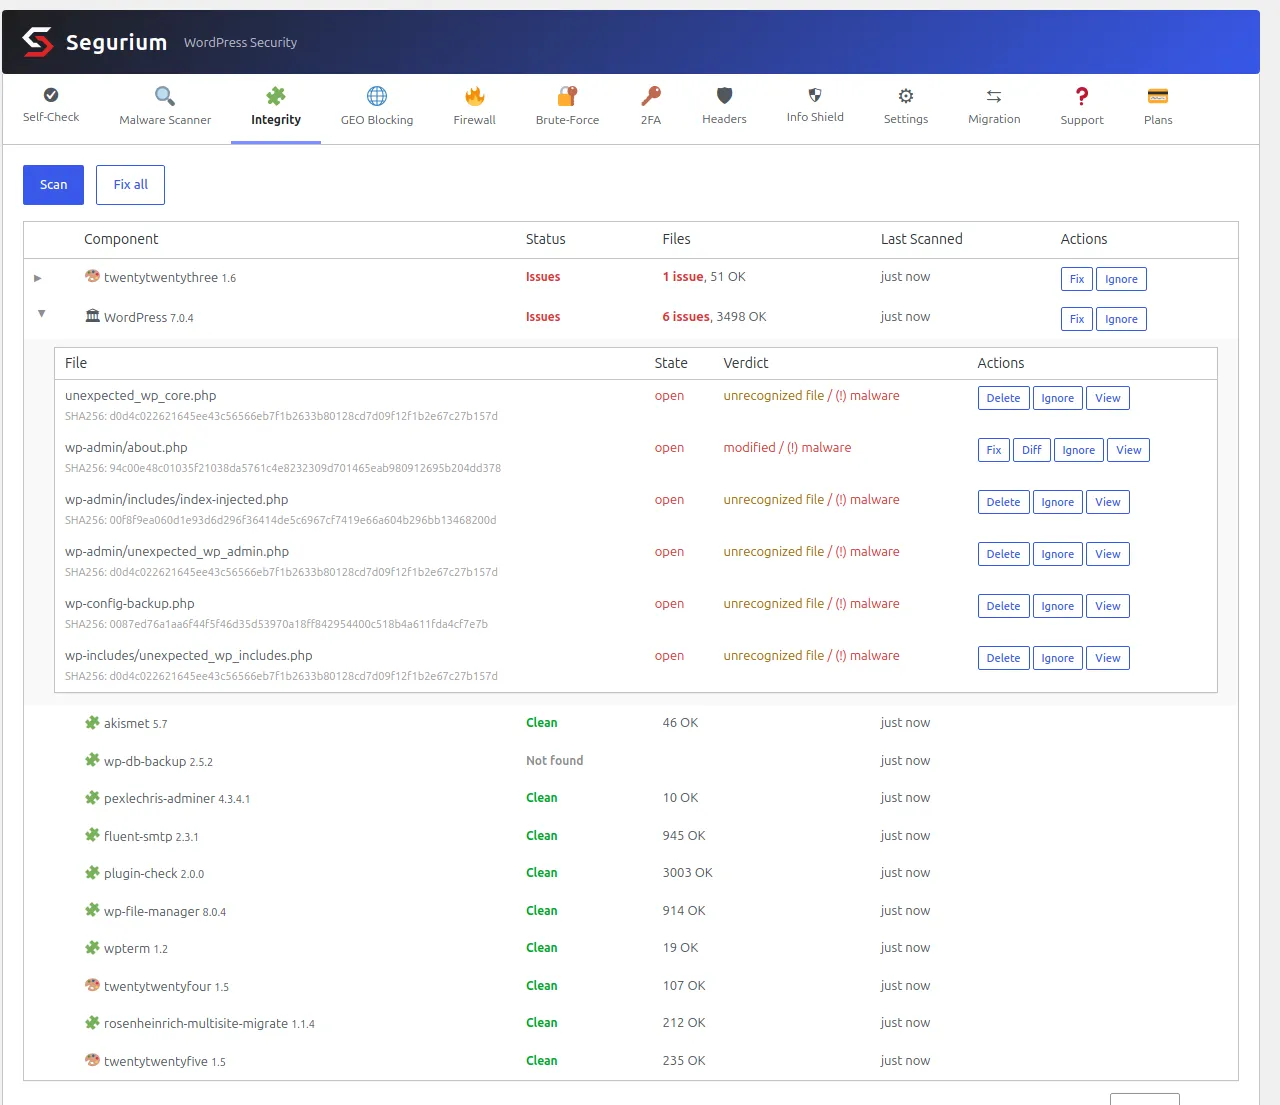1280x1105 pixels.
Task: View wp-includes/unexpected_wp_includes.php
Action: (1108, 658)
